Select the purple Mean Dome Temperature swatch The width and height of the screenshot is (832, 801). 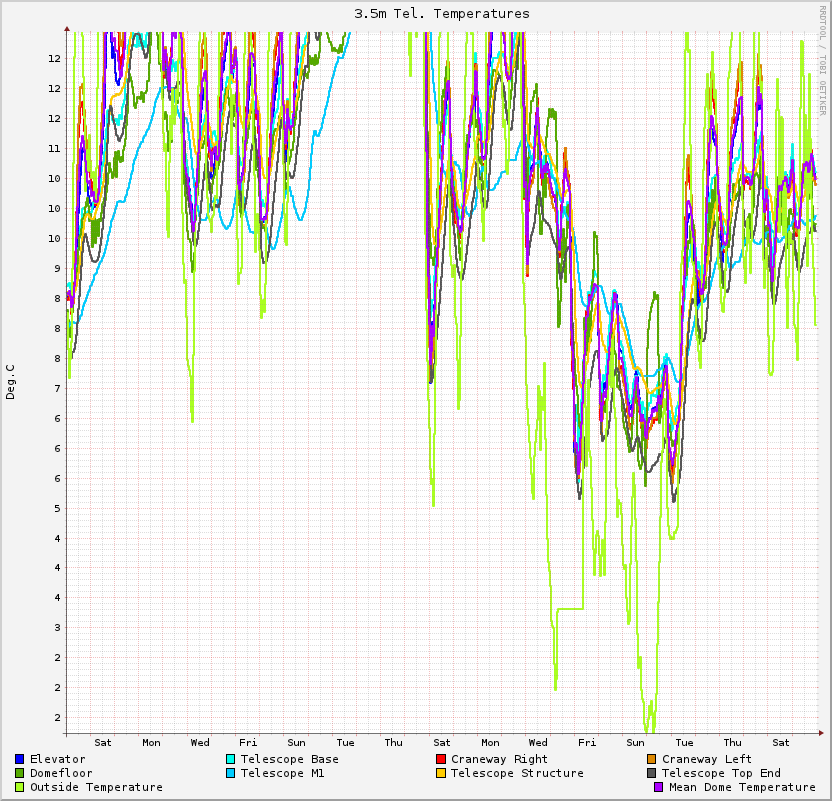coord(659,787)
